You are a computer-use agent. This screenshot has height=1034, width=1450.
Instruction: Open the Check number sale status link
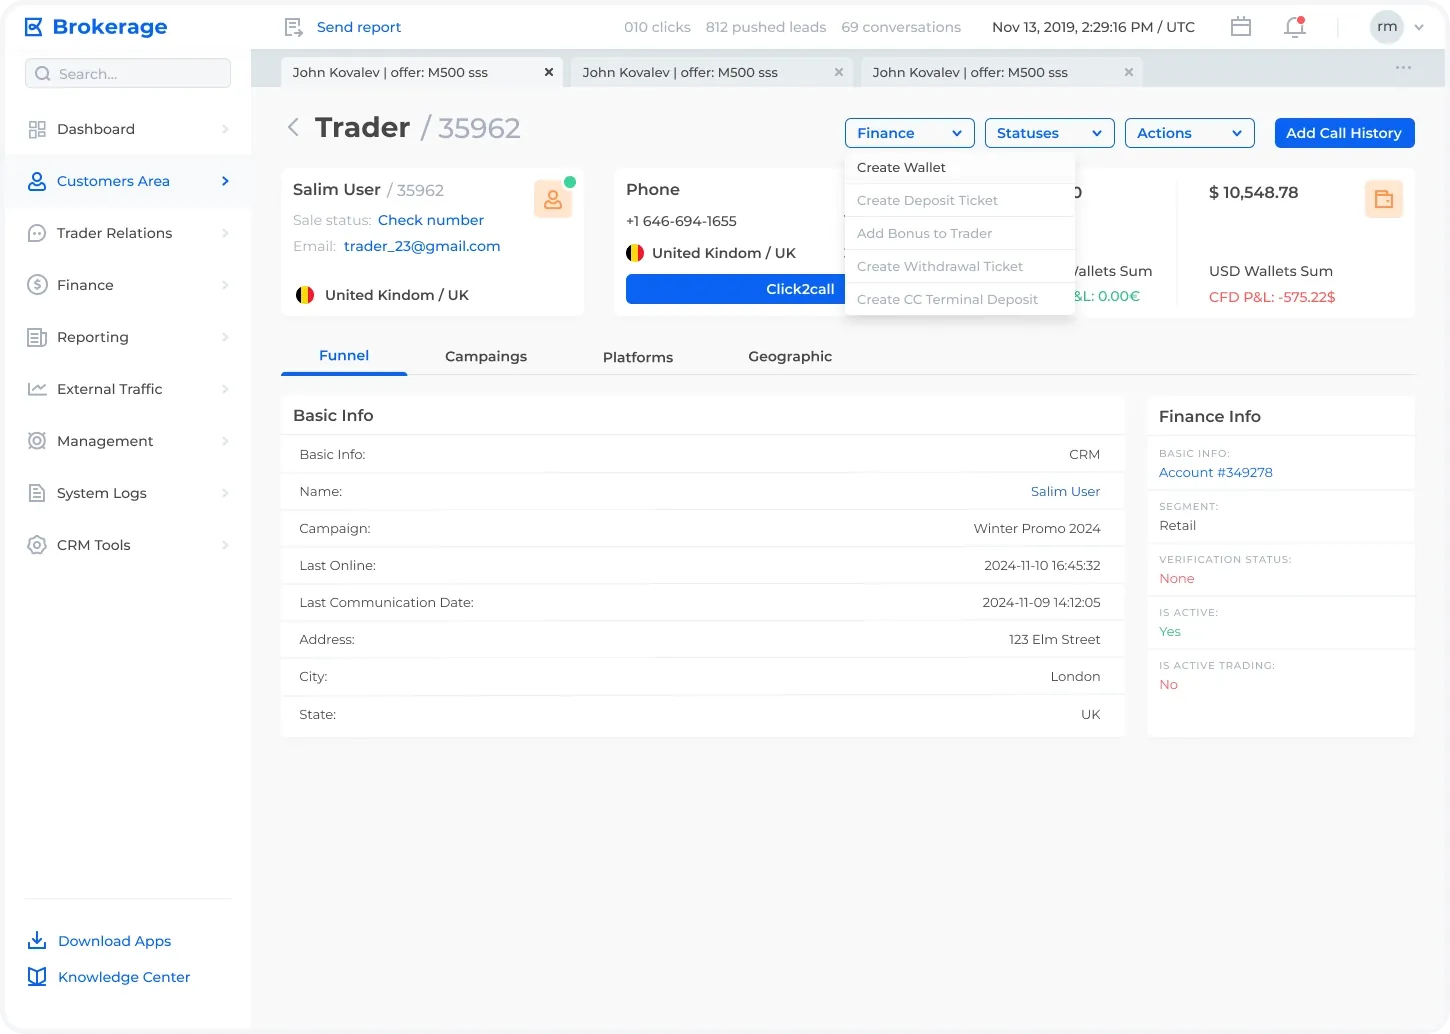(x=431, y=220)
